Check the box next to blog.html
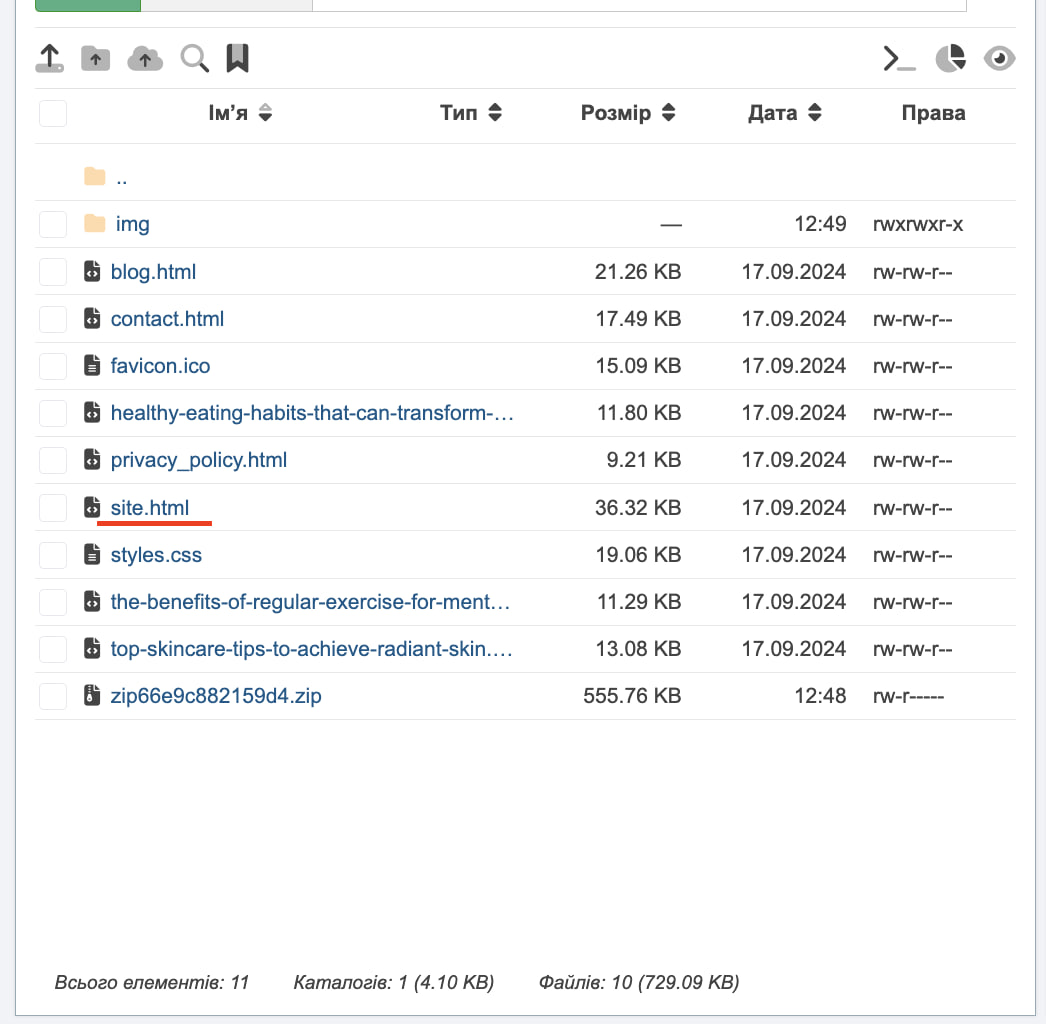 click(53, 272)
